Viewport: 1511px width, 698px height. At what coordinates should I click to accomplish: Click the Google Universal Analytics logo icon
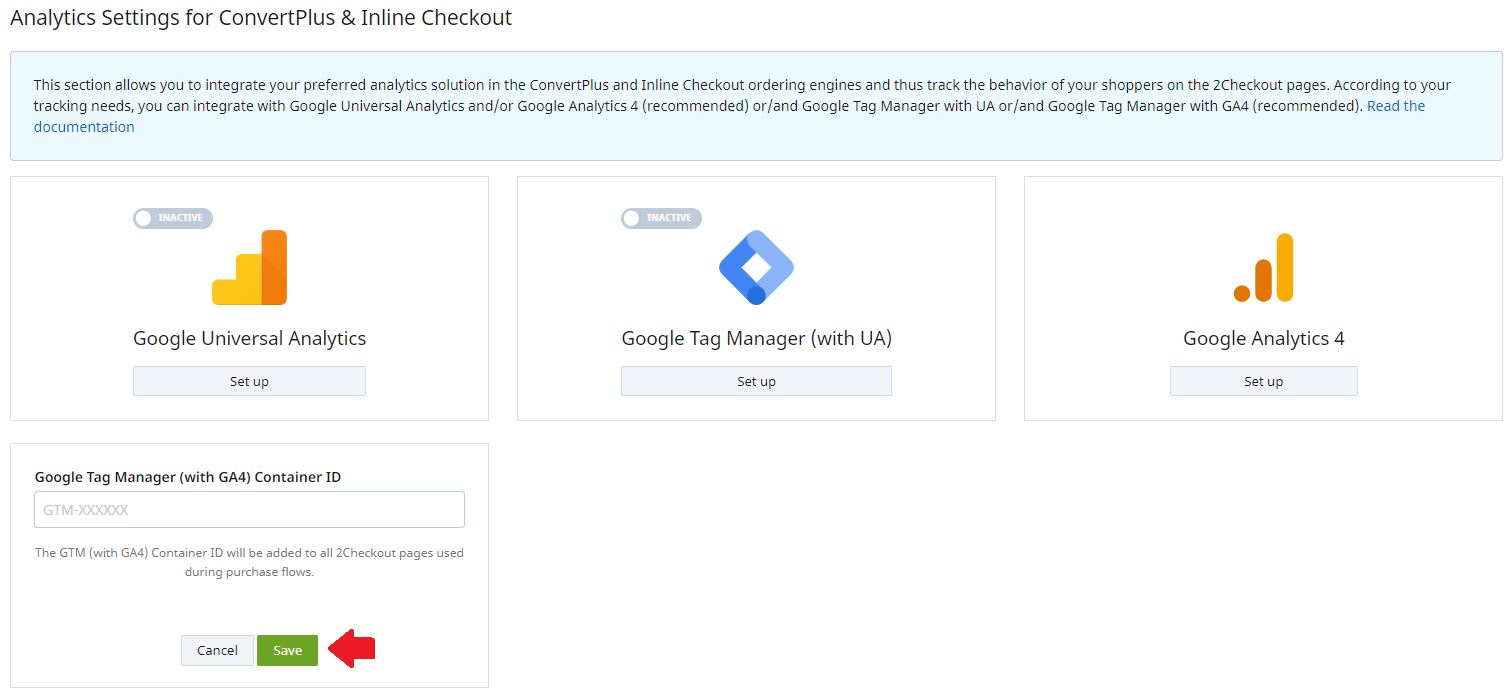[x=249, y=267]
